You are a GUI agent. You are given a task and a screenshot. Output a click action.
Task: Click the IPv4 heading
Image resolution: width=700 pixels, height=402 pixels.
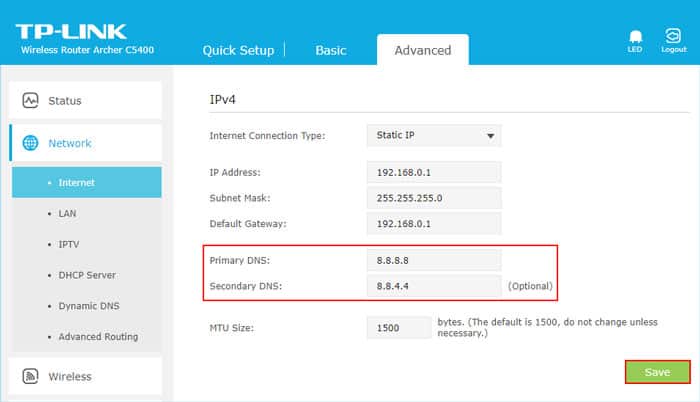click(222, 99)
